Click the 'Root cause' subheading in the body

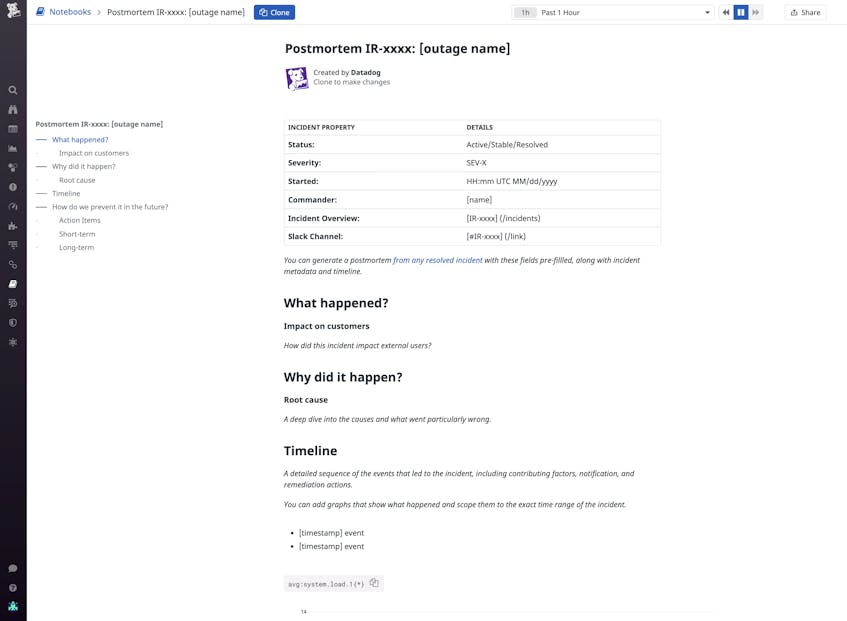point(306,400)
